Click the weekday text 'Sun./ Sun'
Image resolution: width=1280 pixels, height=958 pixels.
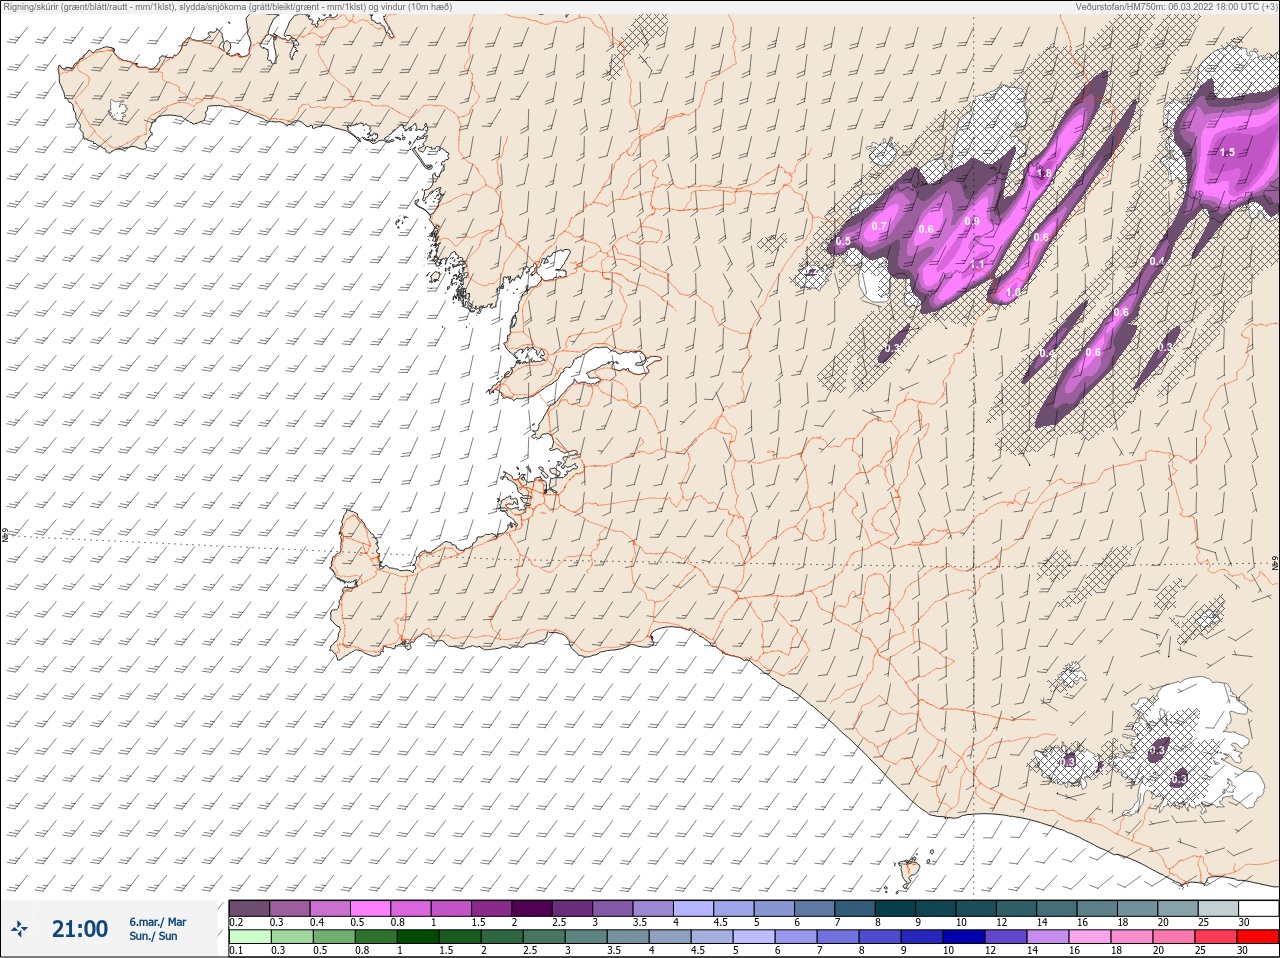coord(153,936)
